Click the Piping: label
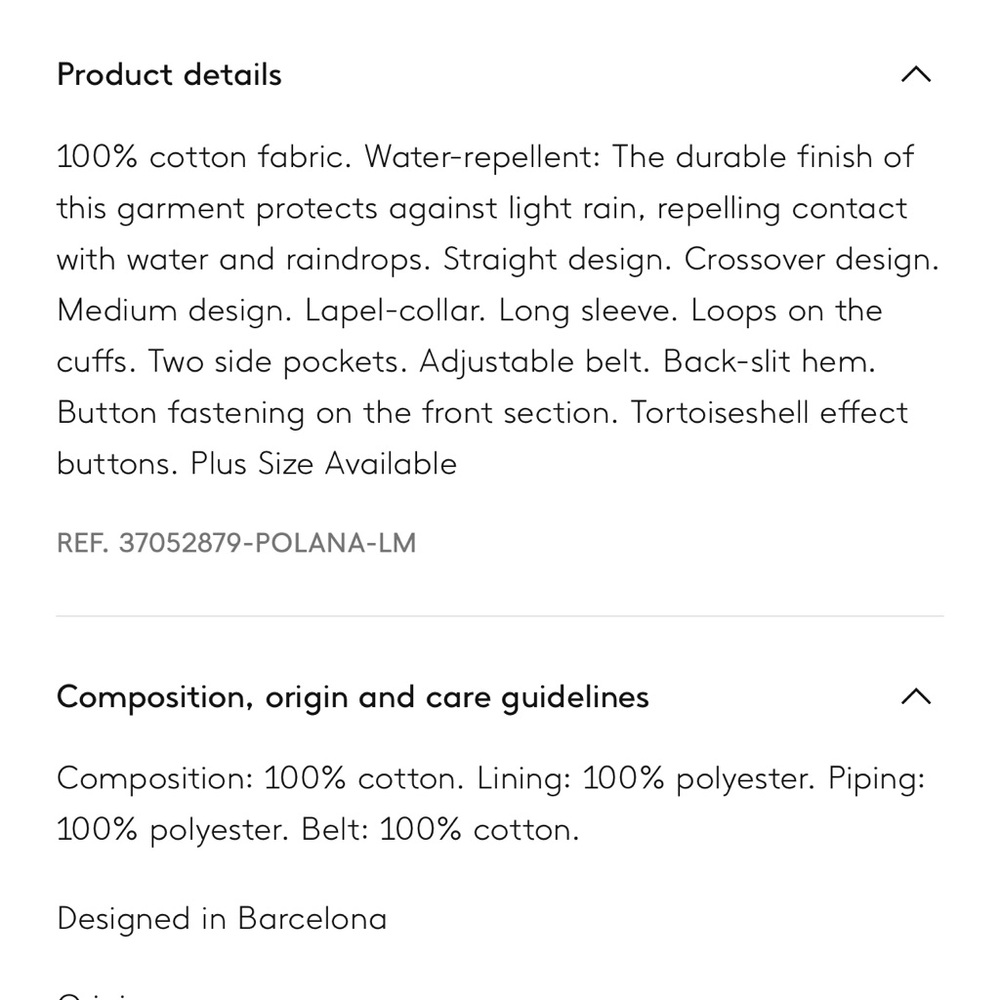Screen dimensions: 1000x1000 (876, 779)
